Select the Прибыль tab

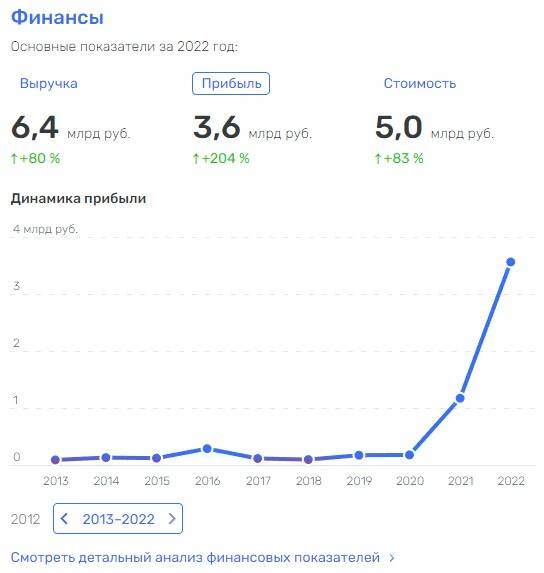tap(231, 83)
